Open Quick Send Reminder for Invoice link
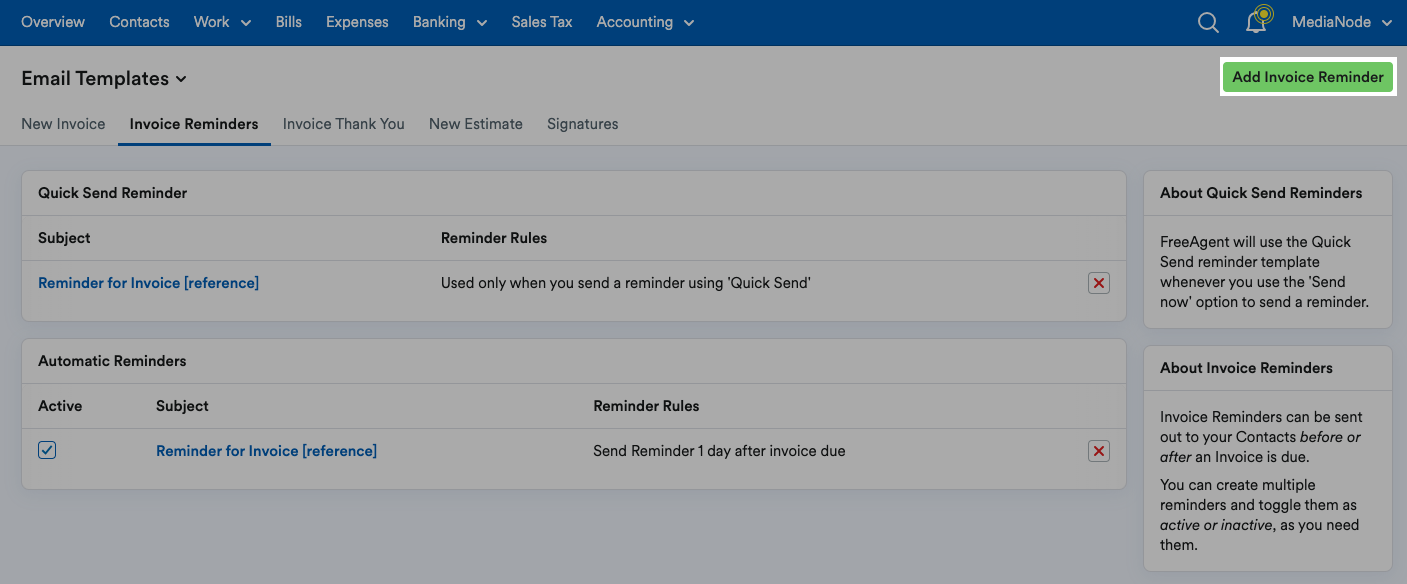This screenshot has height=584, width=1407. (148, 283)
